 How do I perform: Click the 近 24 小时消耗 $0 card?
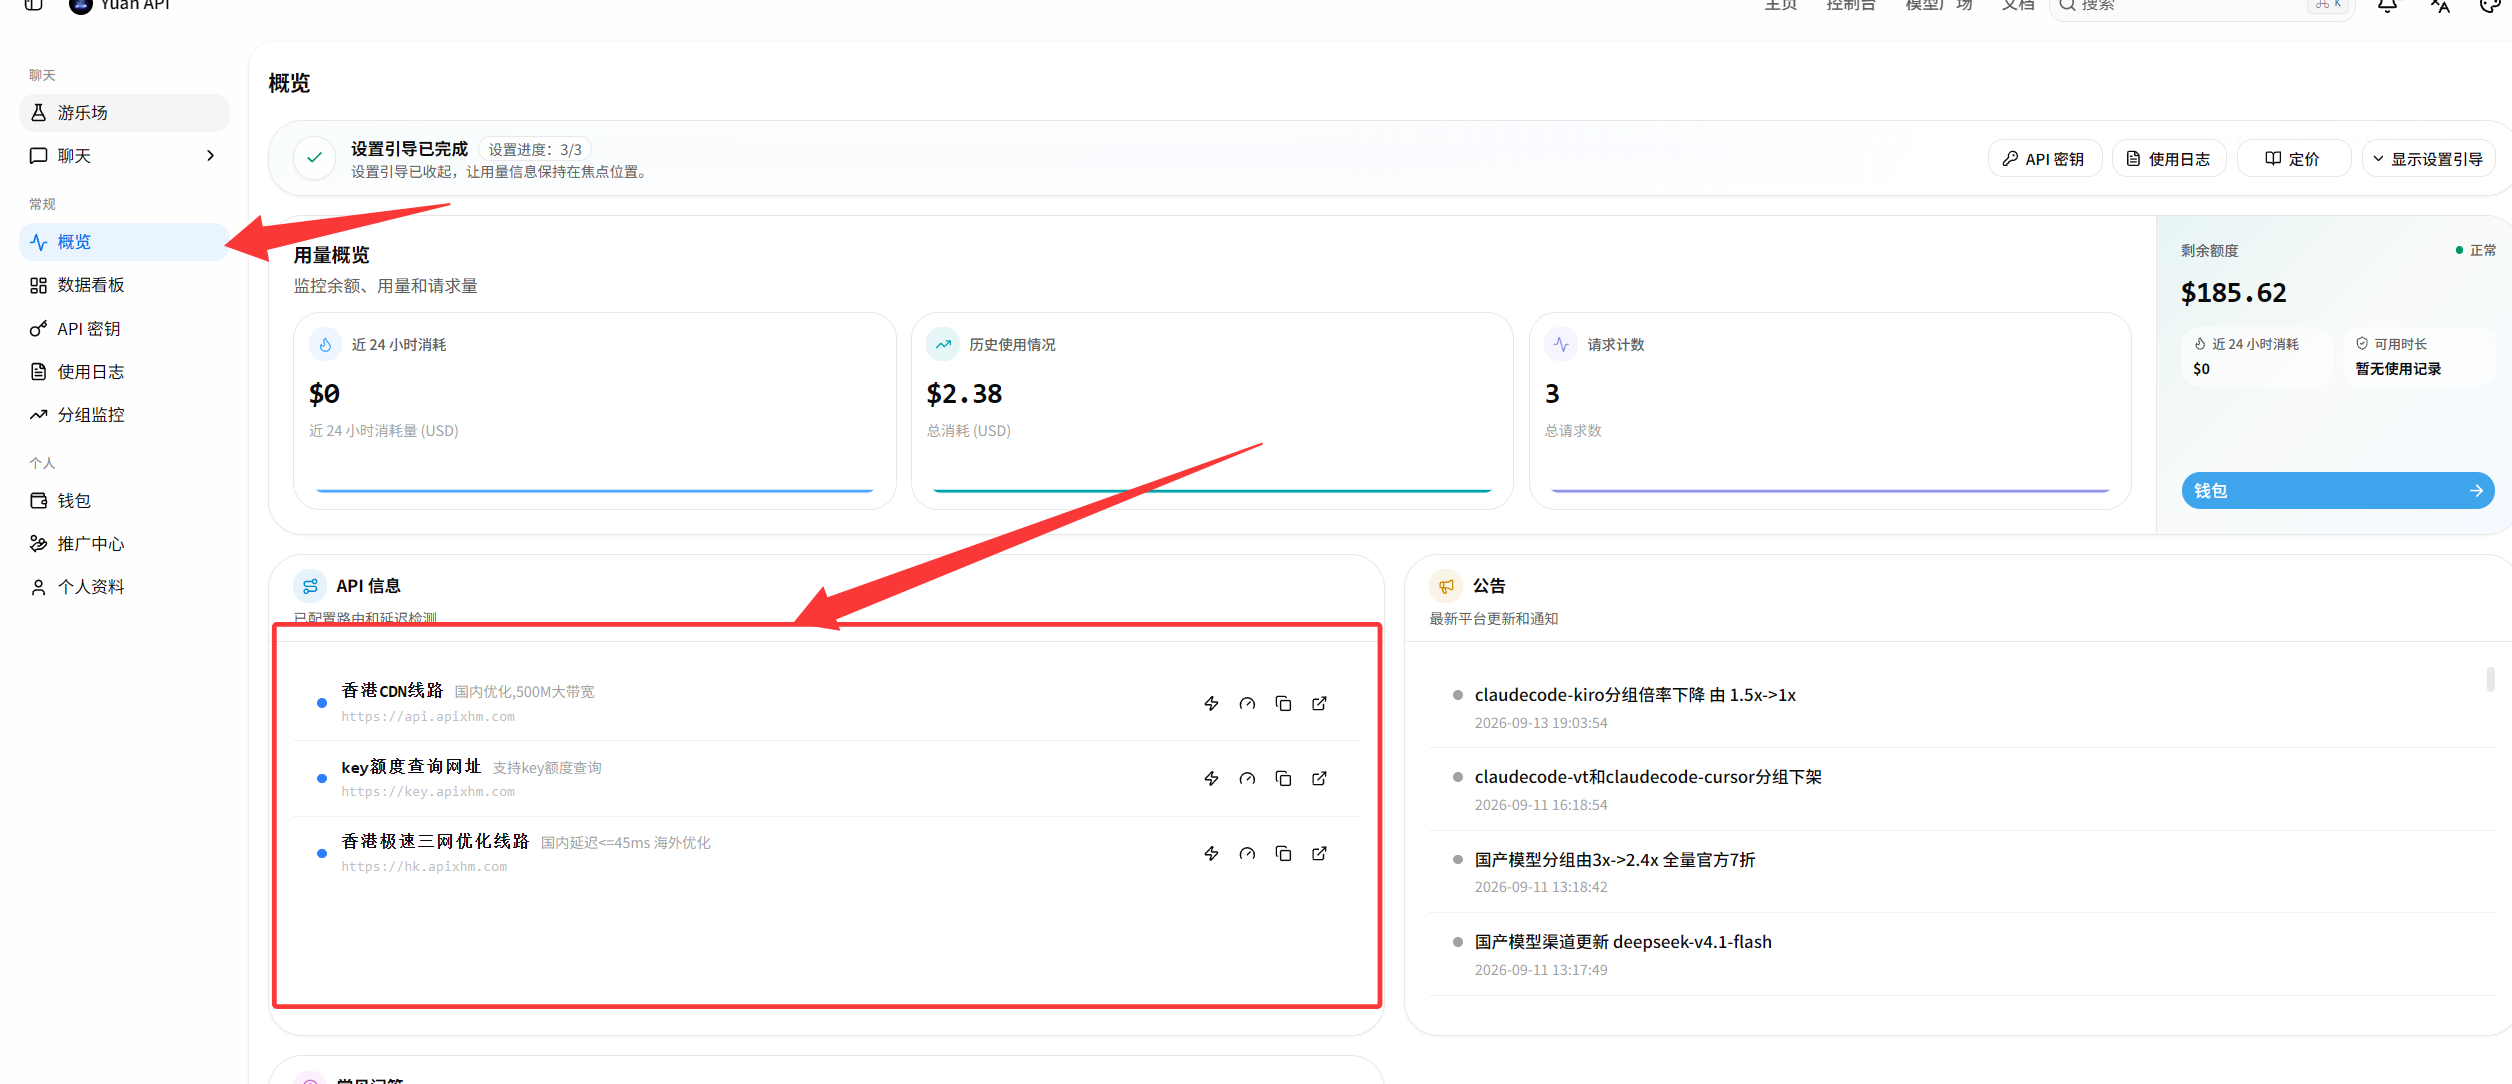point(594,411)
